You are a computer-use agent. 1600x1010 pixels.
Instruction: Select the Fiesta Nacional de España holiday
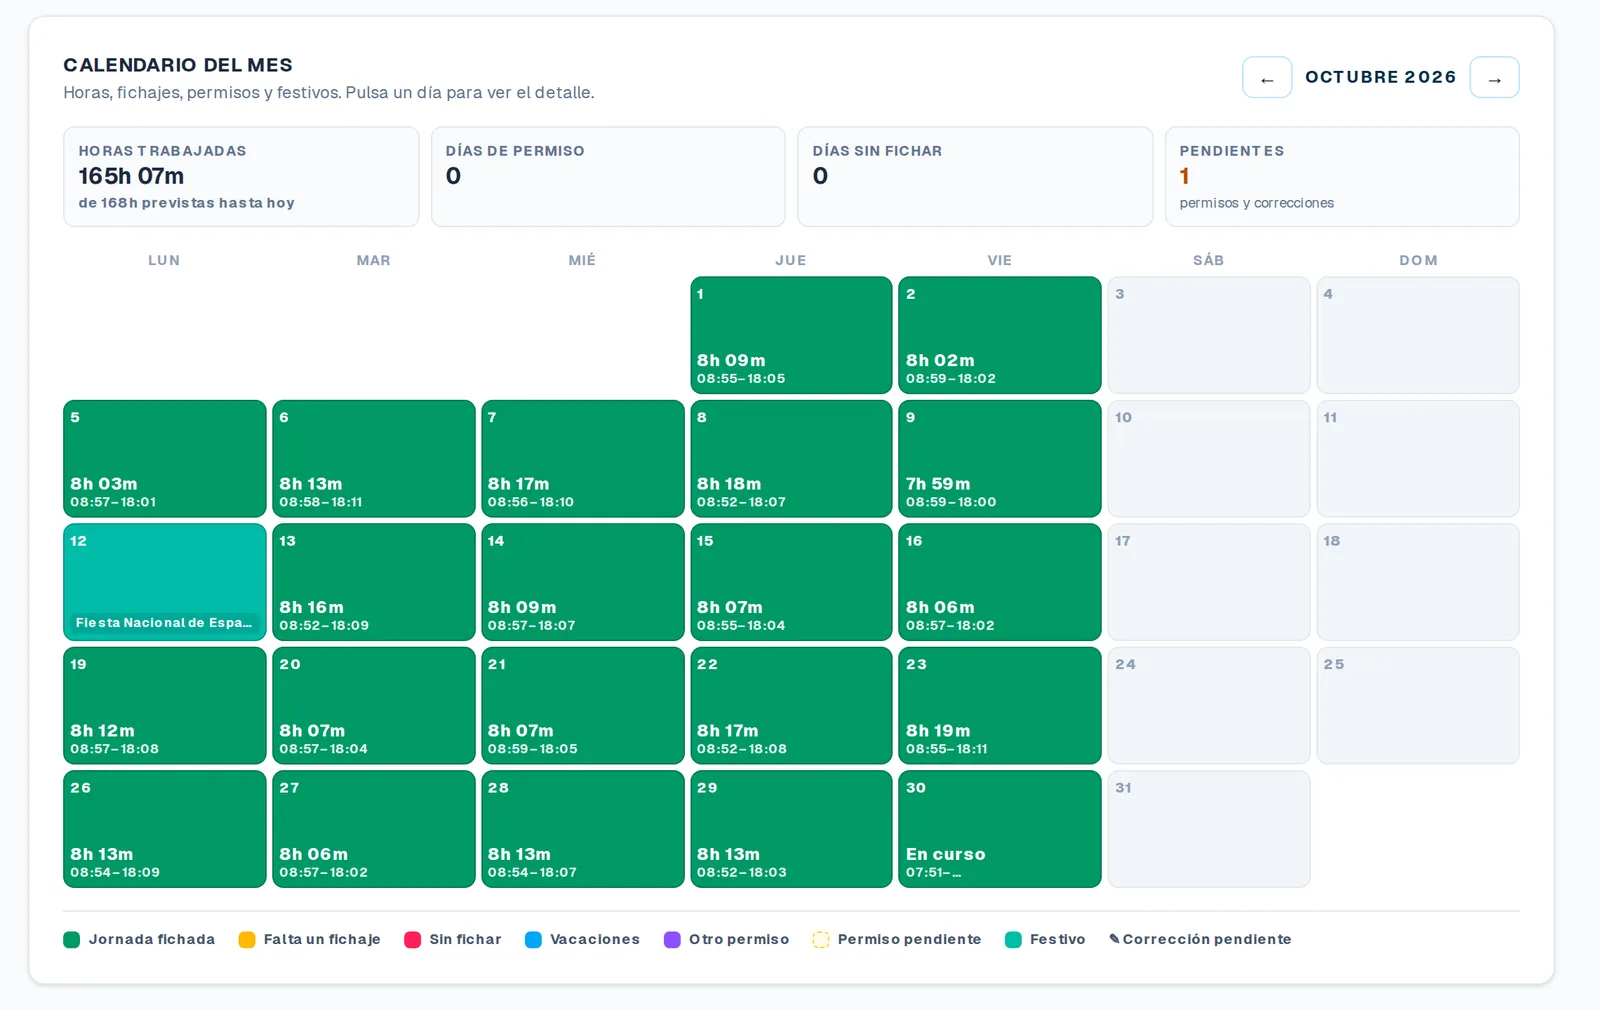[x=165, y=582]
